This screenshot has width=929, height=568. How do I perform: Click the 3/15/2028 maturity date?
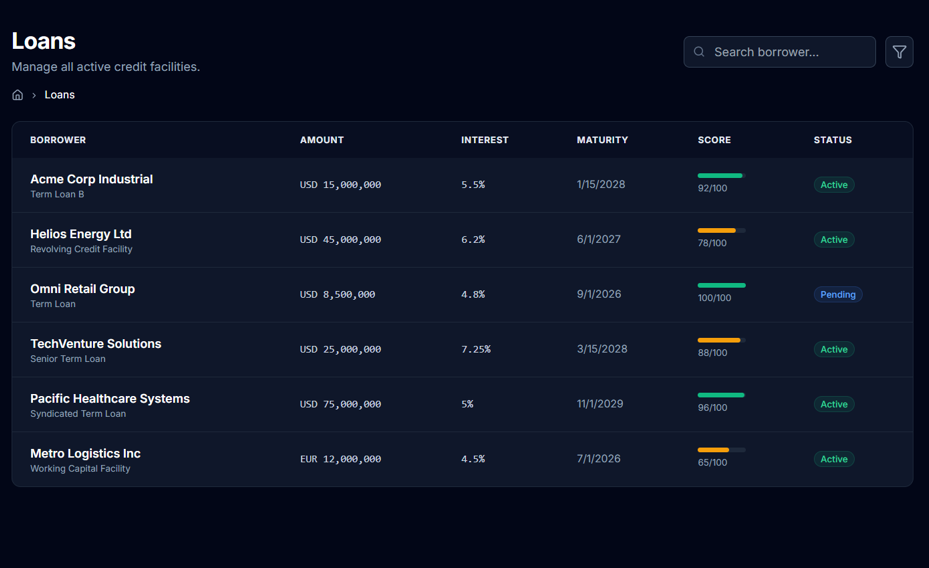(602, 349)
